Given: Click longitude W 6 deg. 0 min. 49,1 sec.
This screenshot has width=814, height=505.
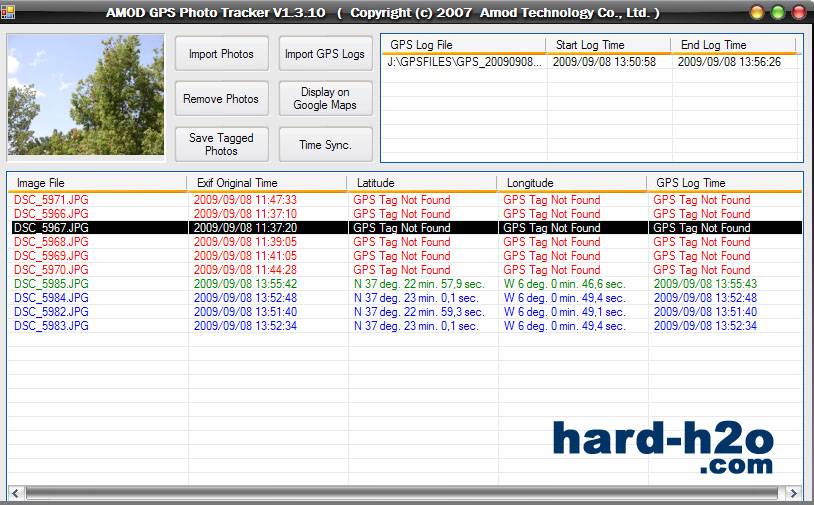Looking at the screenshot, I should coord(564,312).
